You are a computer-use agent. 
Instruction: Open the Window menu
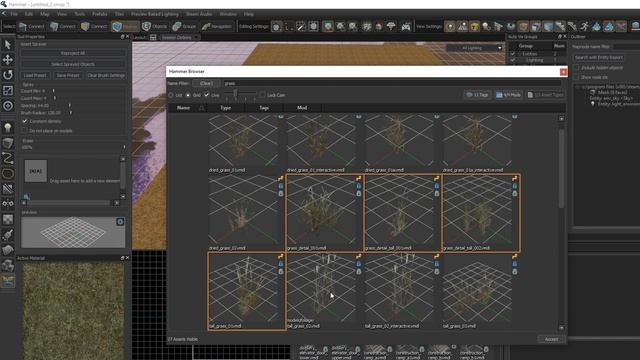[228, 14]
